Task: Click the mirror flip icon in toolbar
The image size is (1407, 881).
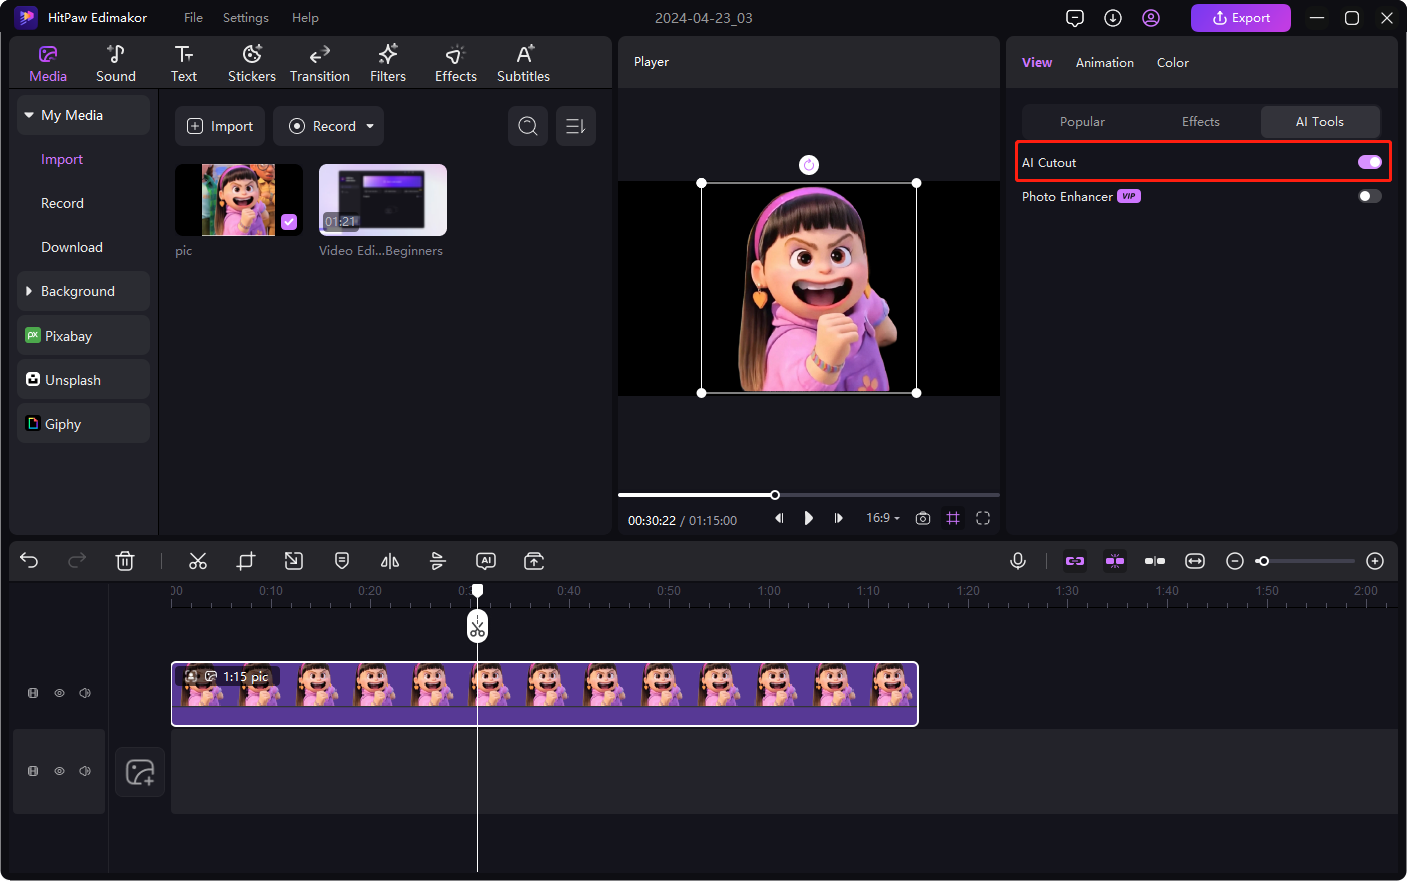Action: tap(390, 561)
